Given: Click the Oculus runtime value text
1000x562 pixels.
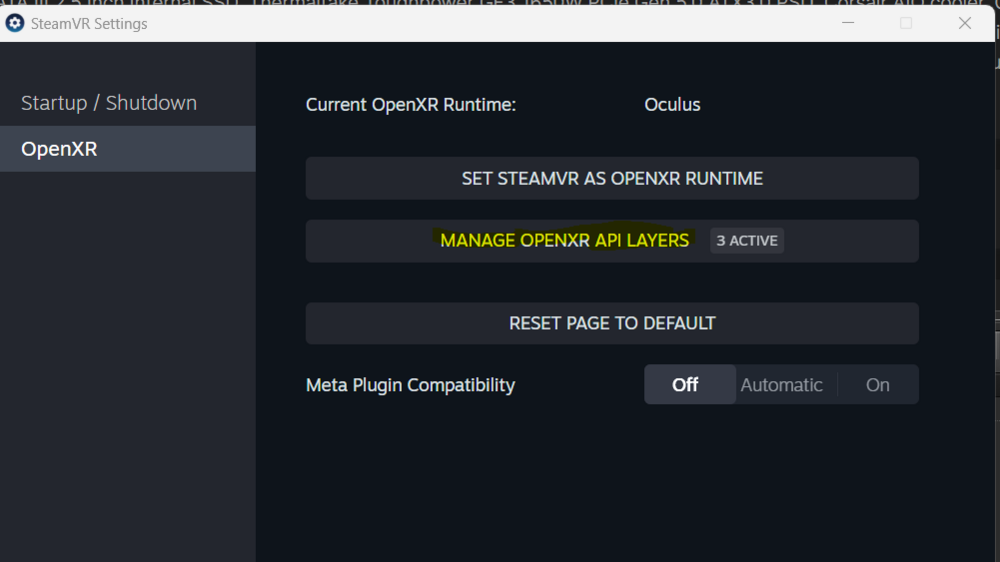Looking at the screenshot, I should (672, 105).
